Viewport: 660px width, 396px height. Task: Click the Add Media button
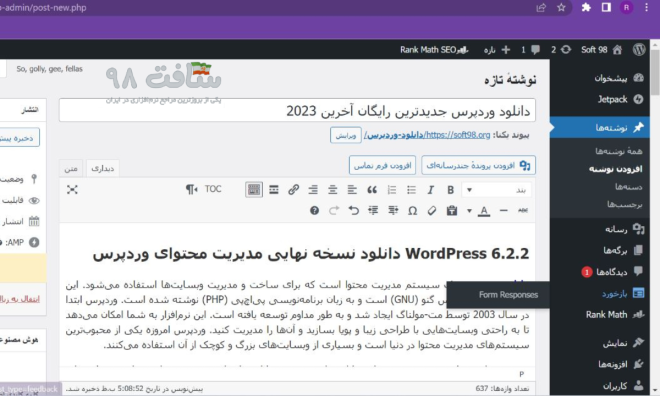(x=479, y=165)
